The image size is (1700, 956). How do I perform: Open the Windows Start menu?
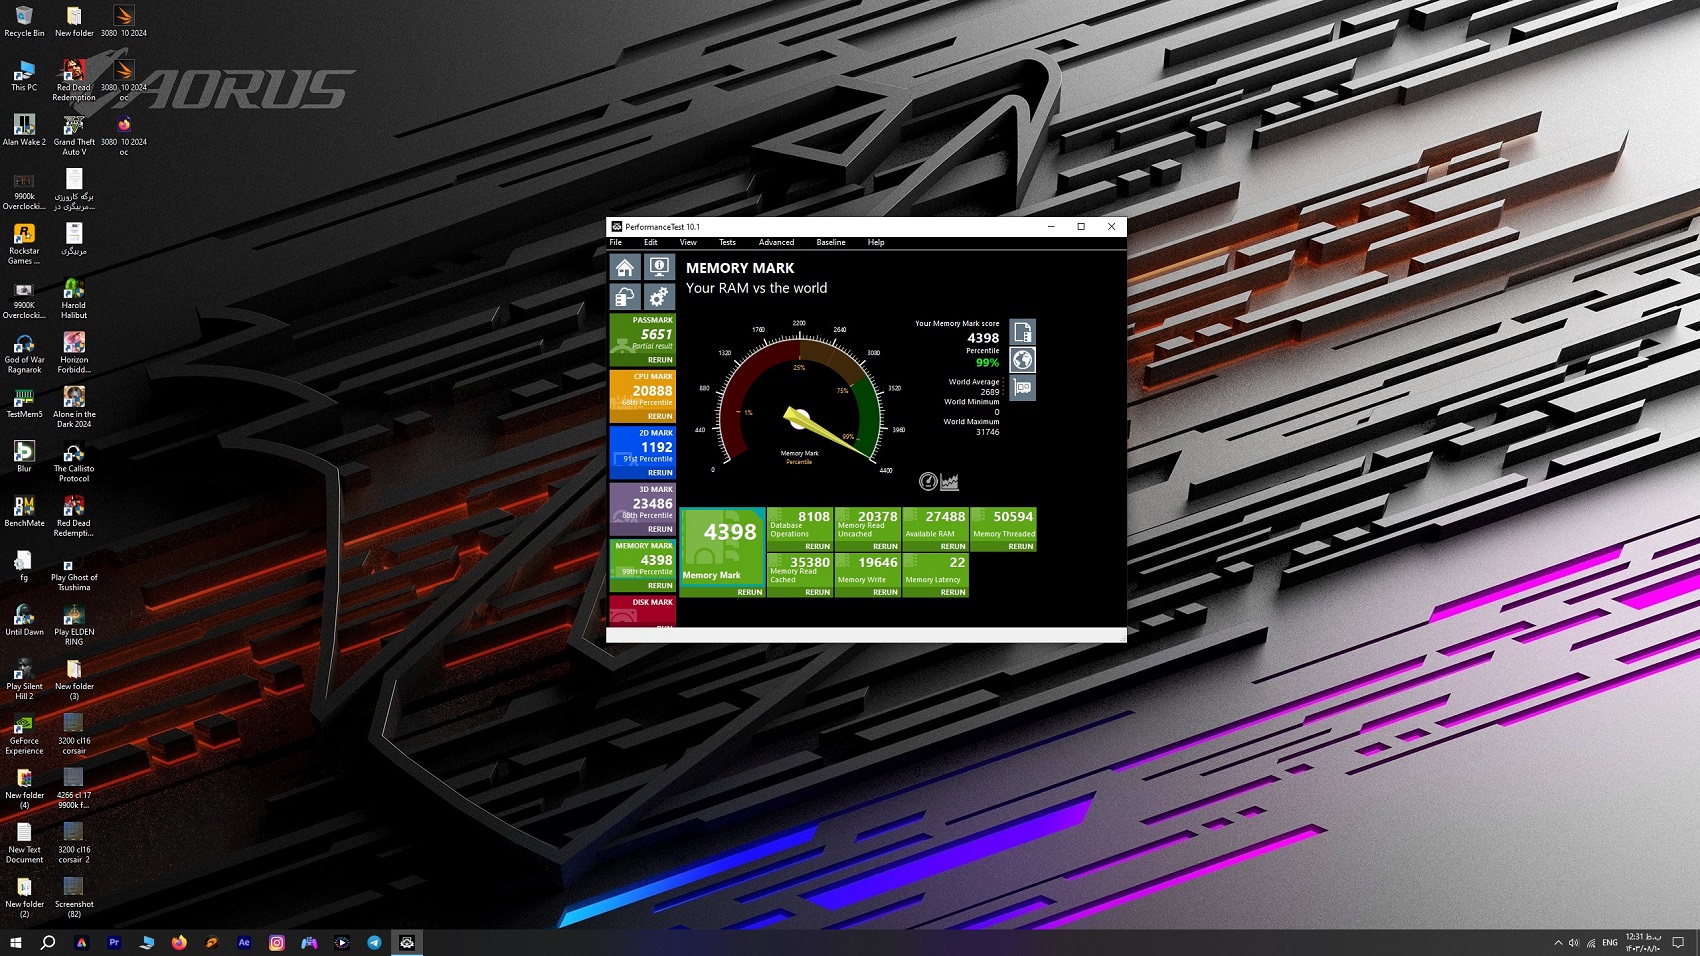[16, 942]
